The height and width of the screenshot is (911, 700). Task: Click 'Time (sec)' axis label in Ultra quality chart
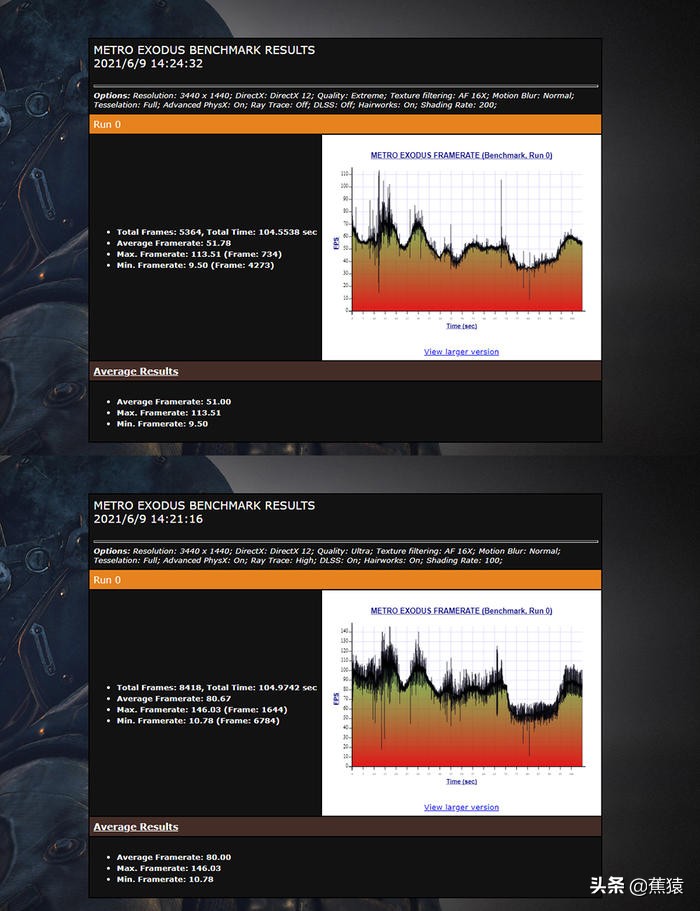tap(461, 781)
